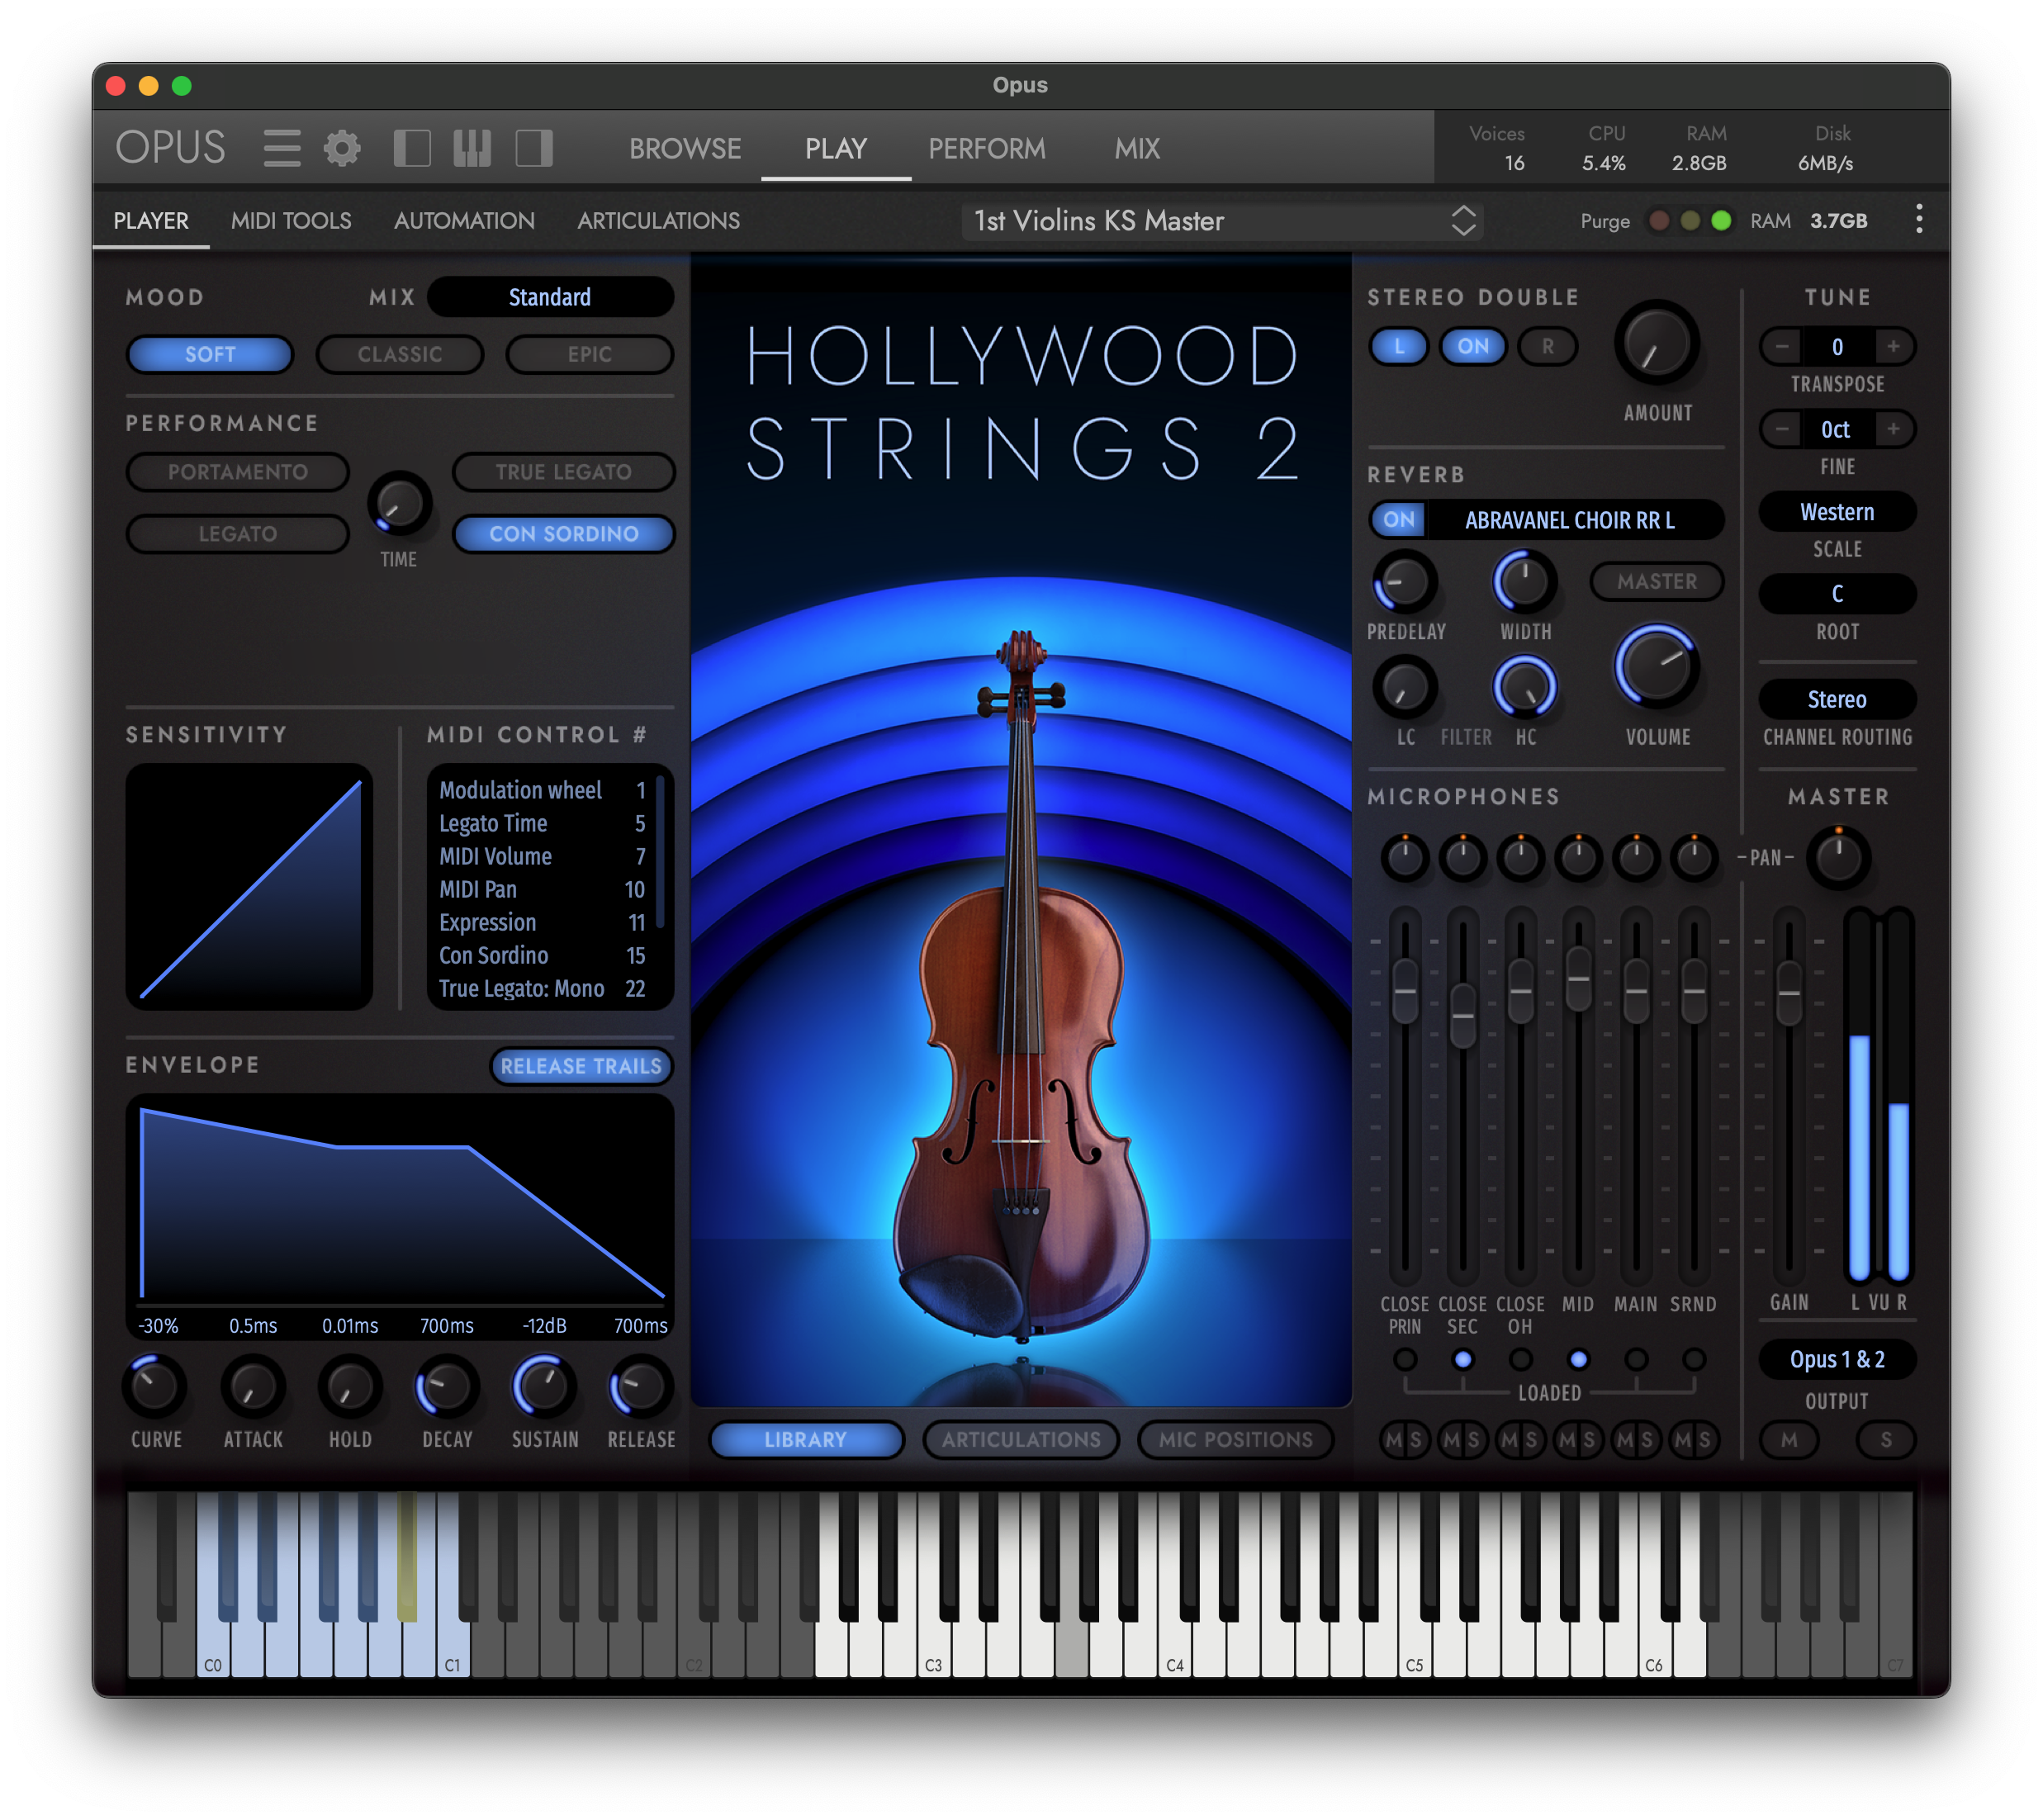Solo the master output with S button

click(x=1886, y=1439)
